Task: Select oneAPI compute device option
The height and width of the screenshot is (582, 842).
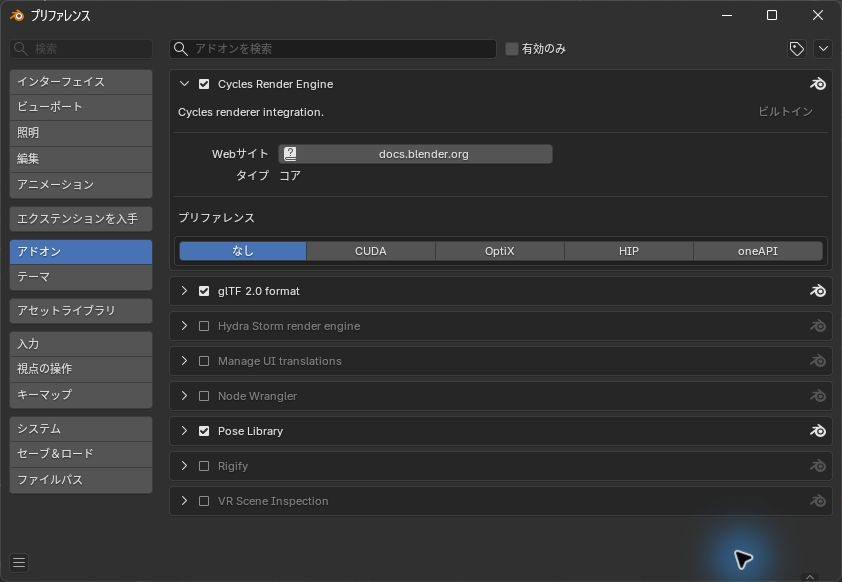Action: (x=758, y=251)
